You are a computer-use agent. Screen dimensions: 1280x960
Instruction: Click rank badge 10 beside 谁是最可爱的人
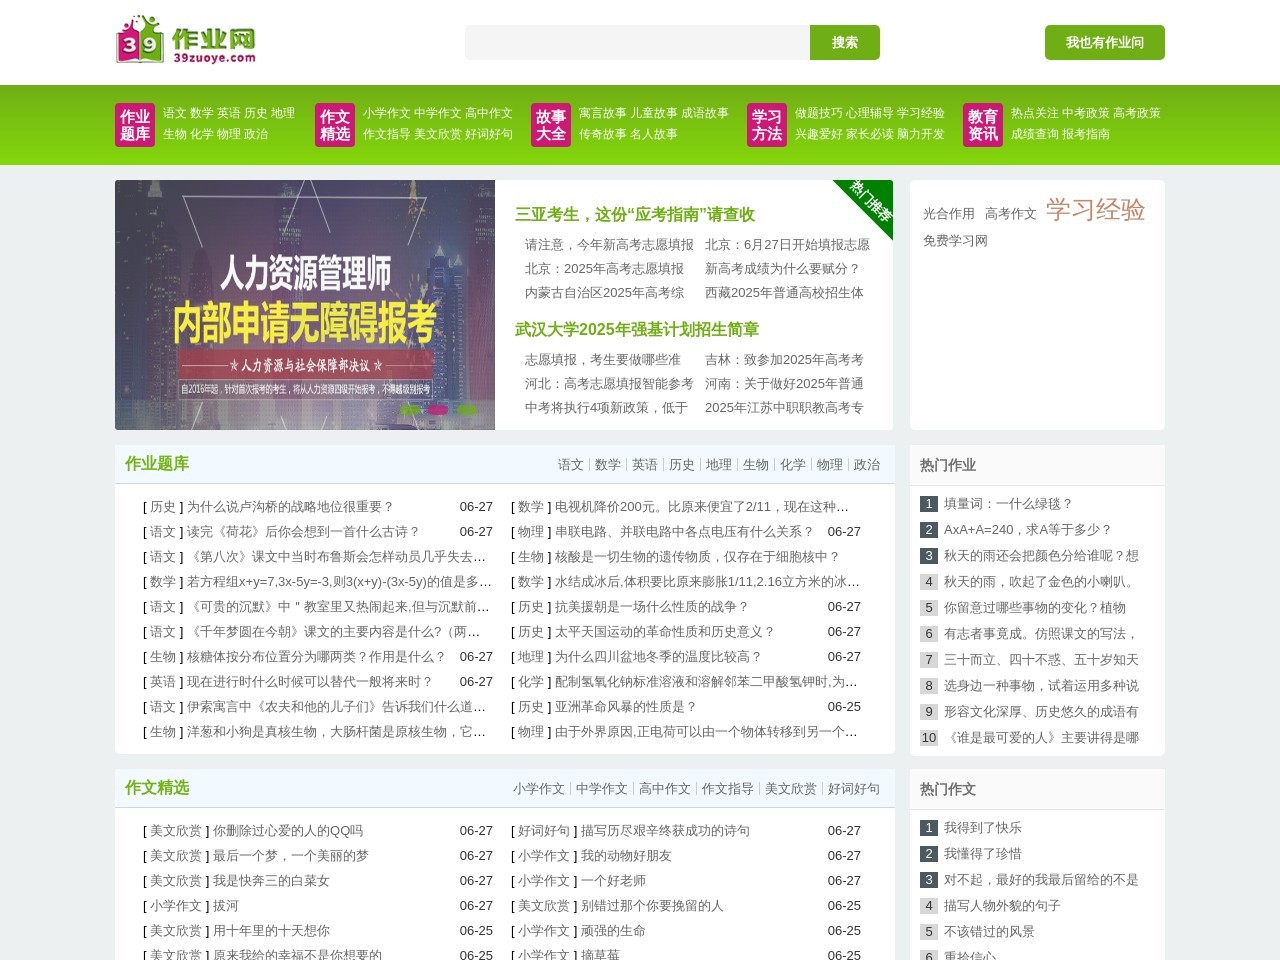click(x=928, y=738)
